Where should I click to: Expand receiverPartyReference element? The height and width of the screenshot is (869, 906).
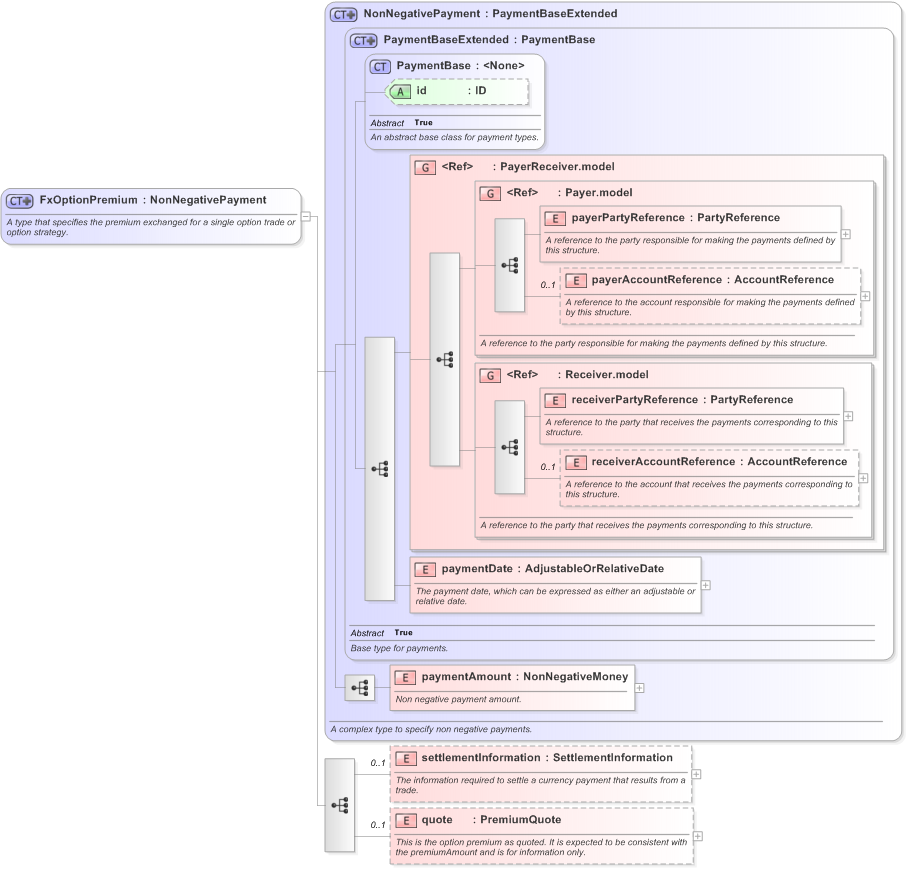pyautogui.click(x=848, y=416)
